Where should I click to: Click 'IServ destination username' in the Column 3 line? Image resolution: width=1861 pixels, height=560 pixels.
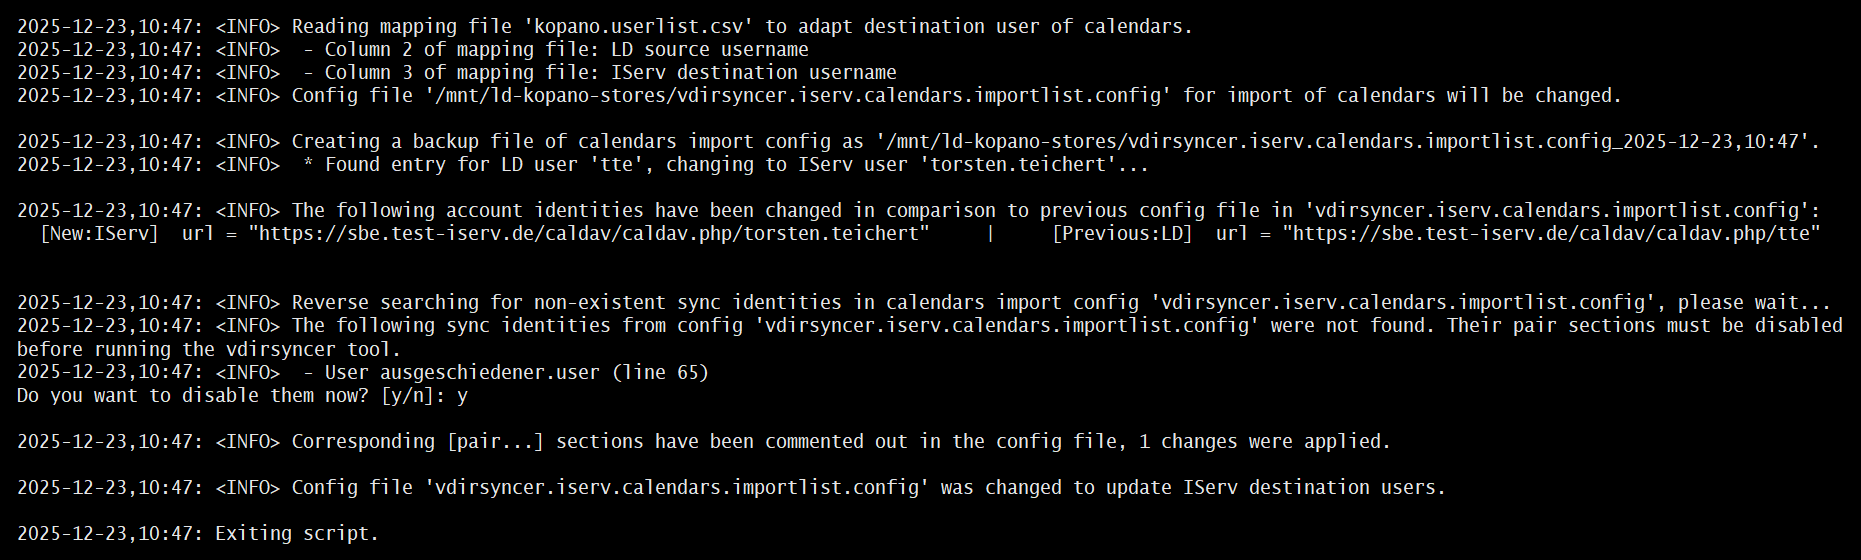click(753, 73)
